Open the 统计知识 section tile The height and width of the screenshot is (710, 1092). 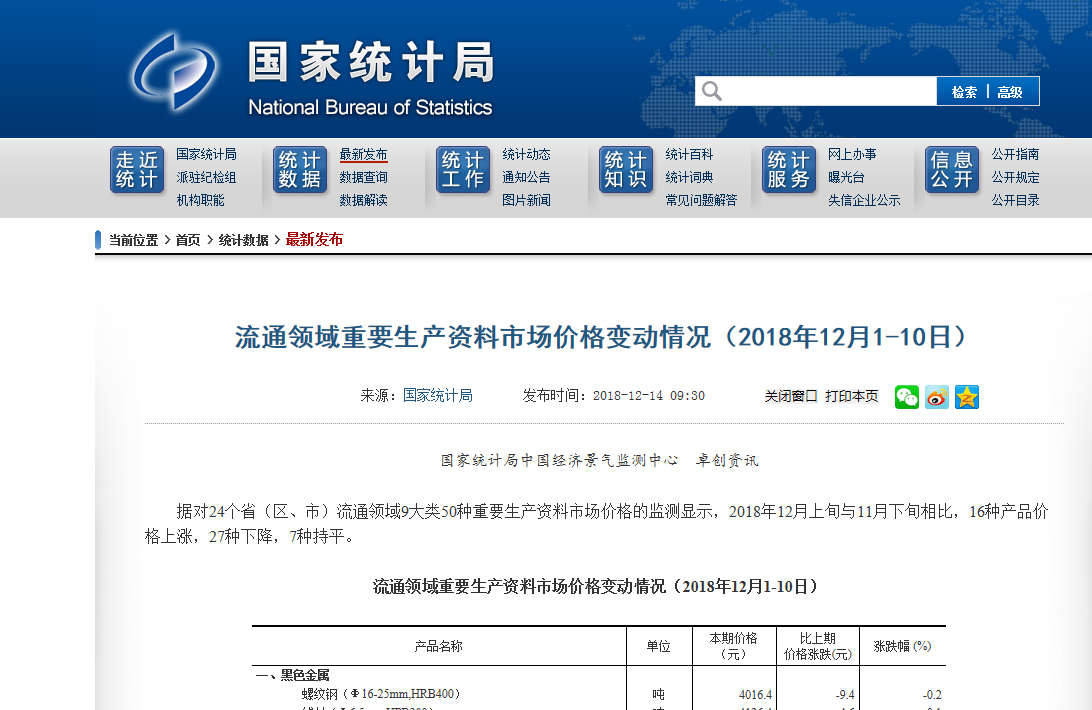pyautogui.click(x=626, y=170)
